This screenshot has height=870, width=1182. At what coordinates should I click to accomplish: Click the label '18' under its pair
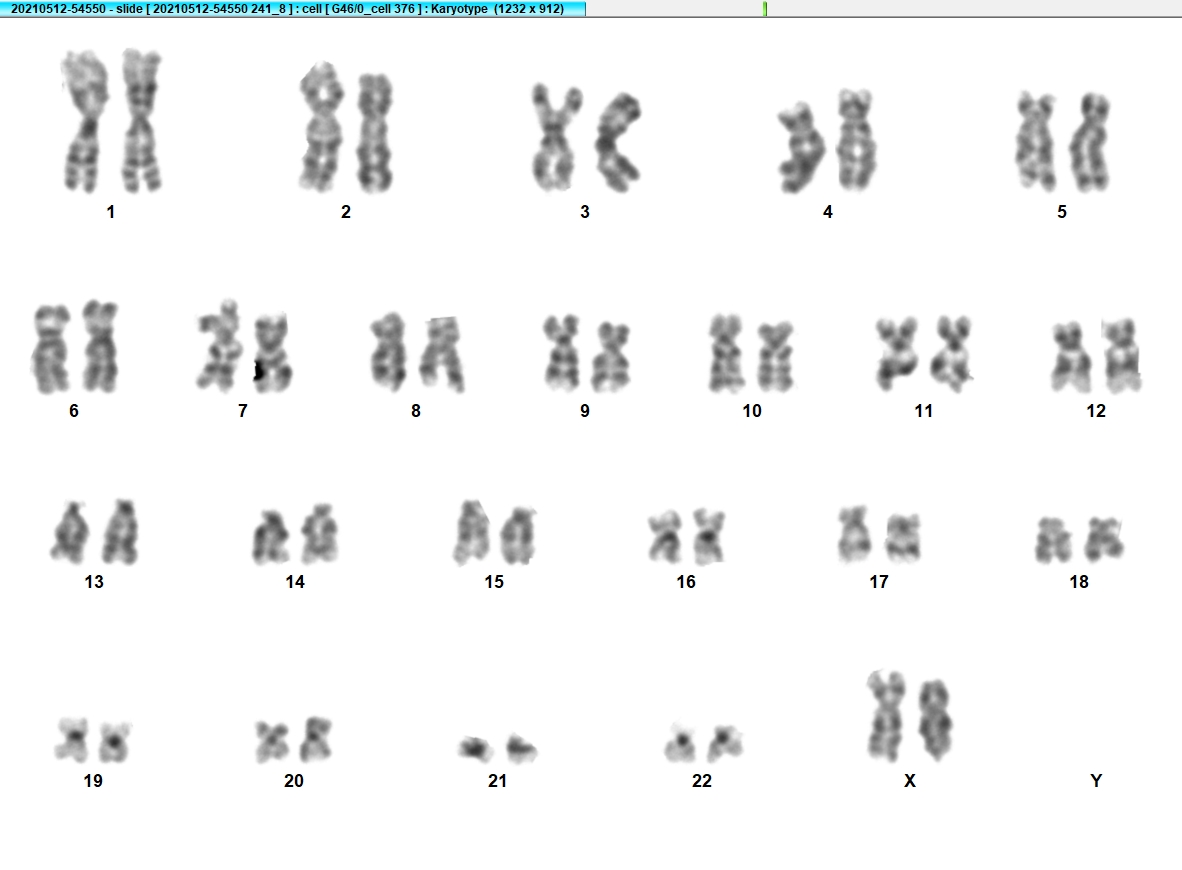(x=1079, y=582)
